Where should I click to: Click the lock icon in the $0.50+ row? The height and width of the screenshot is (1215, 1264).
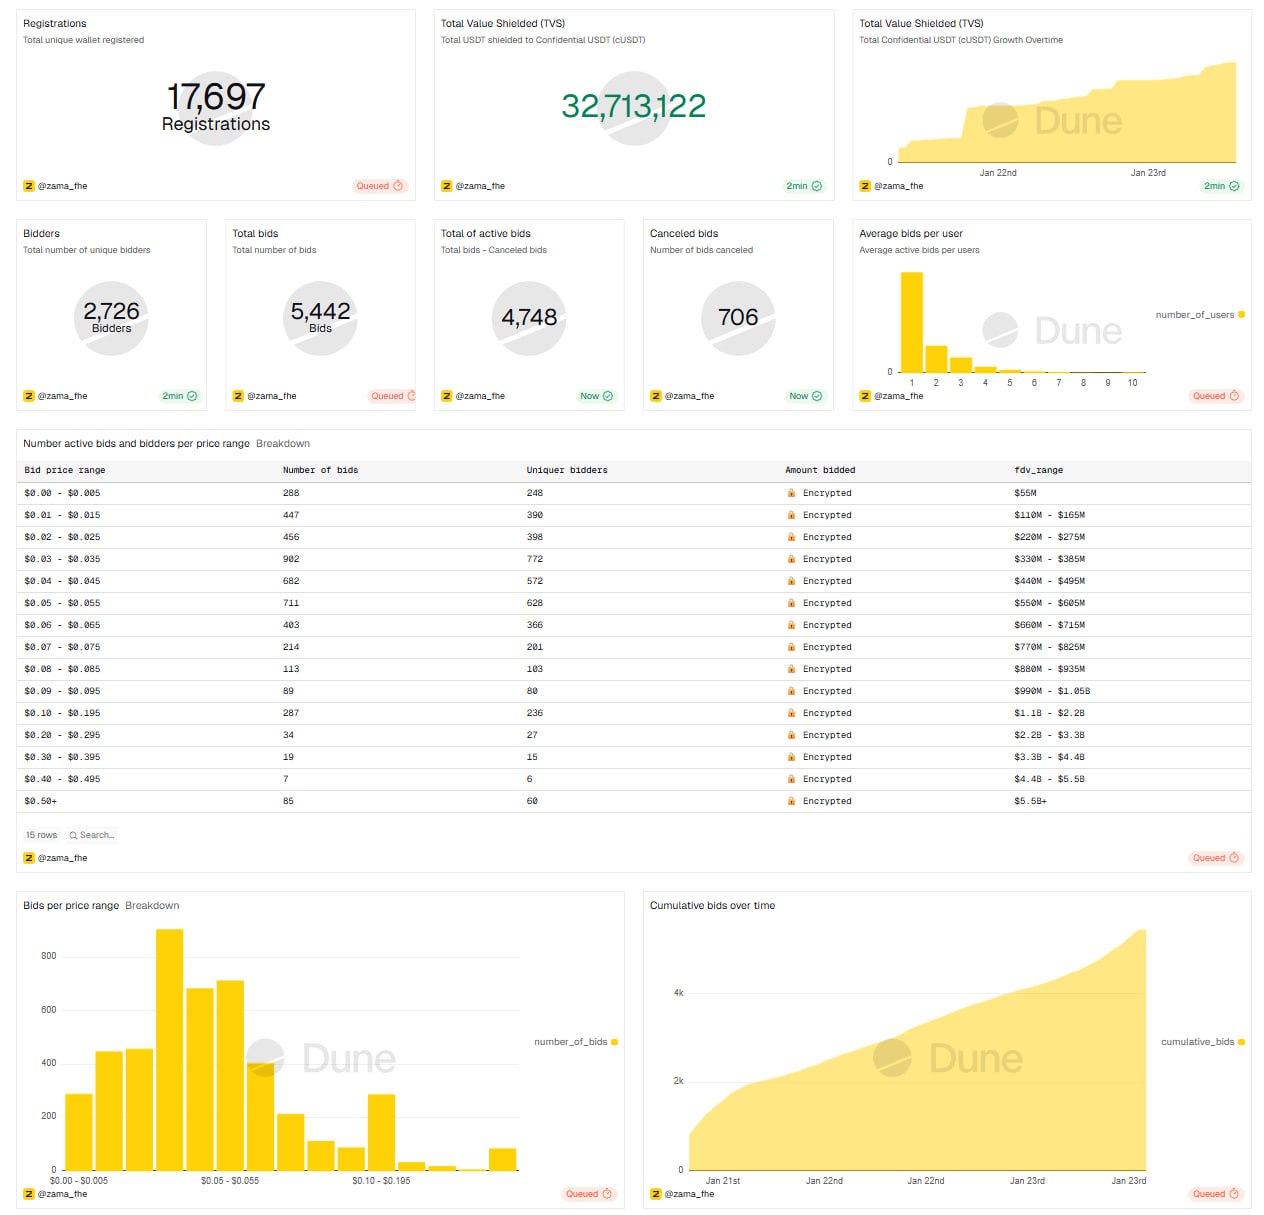coord(791,801)
